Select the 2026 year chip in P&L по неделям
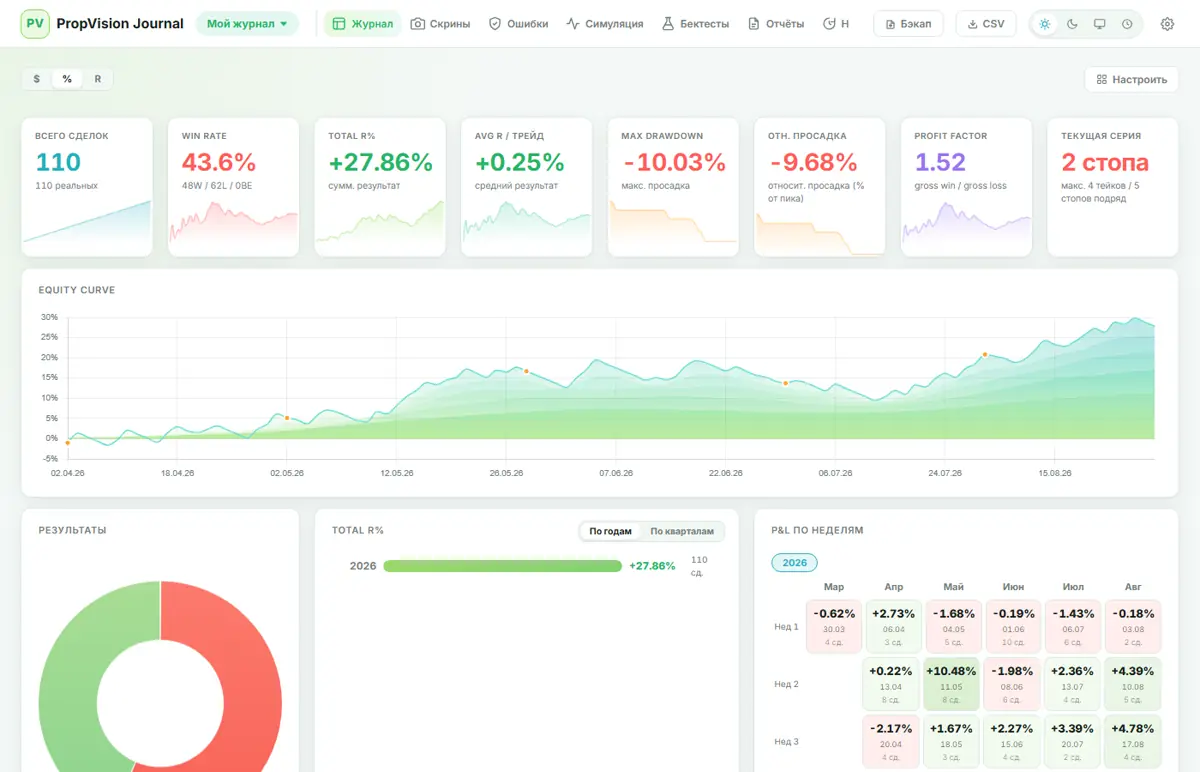 click(x=794, y=563)
